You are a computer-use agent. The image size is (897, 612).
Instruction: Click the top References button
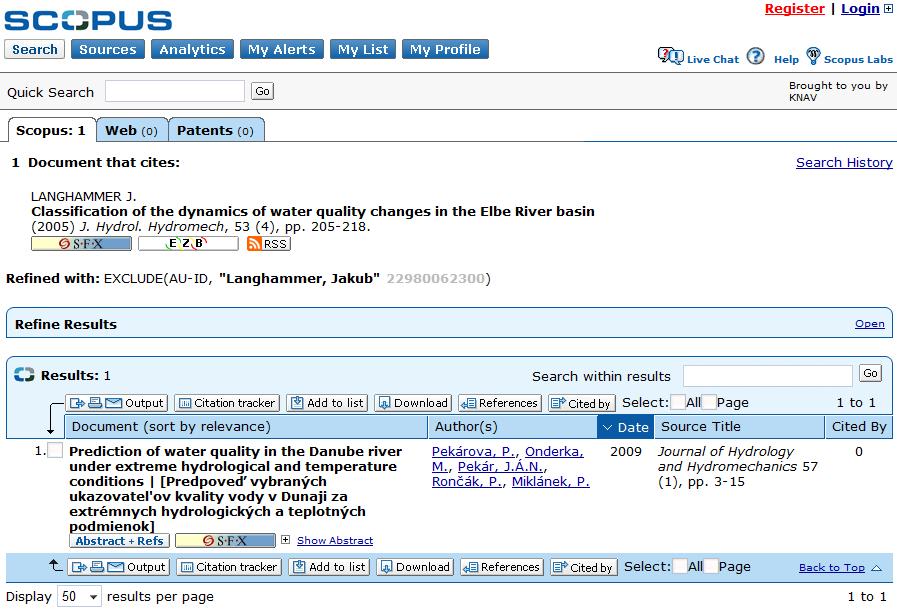point(500,403)
